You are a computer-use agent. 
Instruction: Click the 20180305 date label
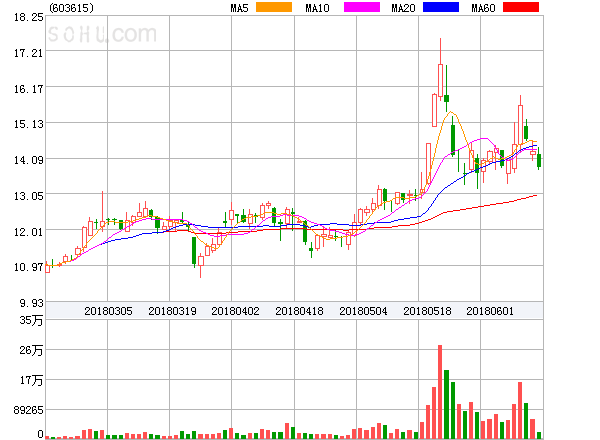(x=108, y=311)
